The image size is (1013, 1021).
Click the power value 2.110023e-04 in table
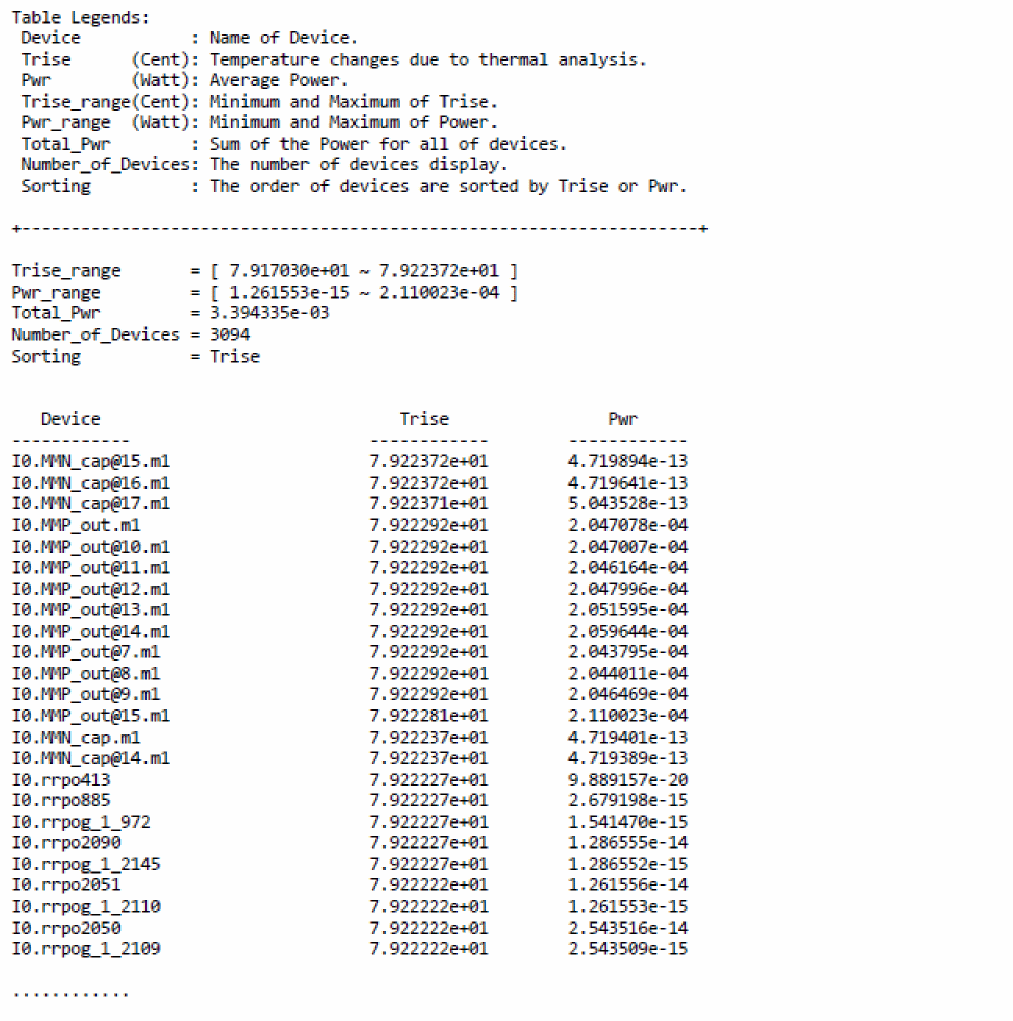[x=627, y=716]
